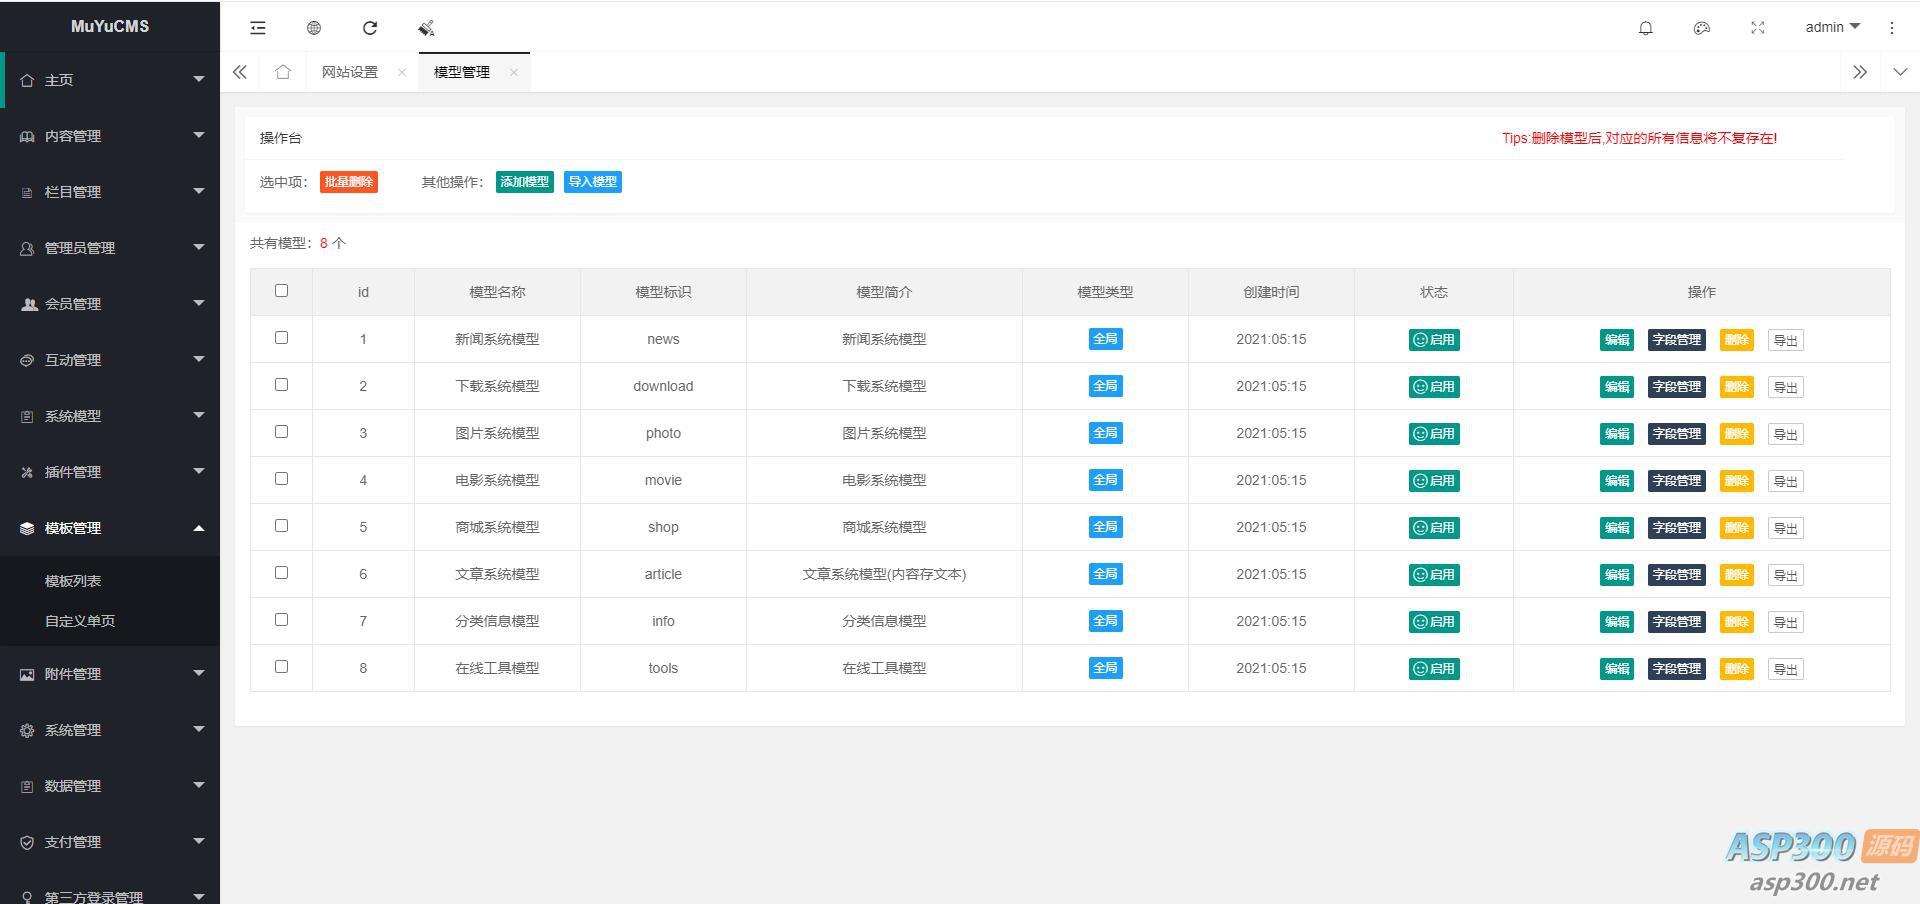1920x904 pixels.
Task: Toggle the select-all checkbox in the table header
Action: point(281,291)
